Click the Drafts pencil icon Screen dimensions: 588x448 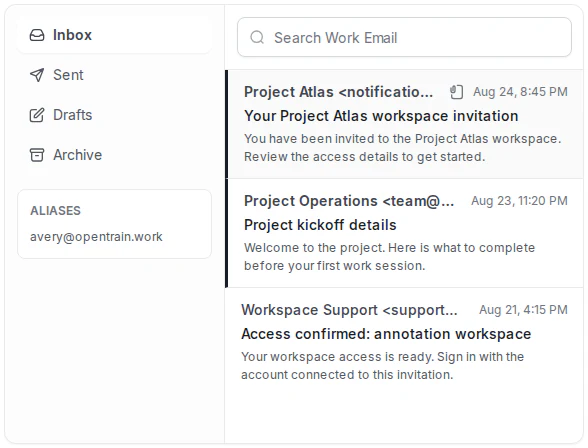point(37,115)
